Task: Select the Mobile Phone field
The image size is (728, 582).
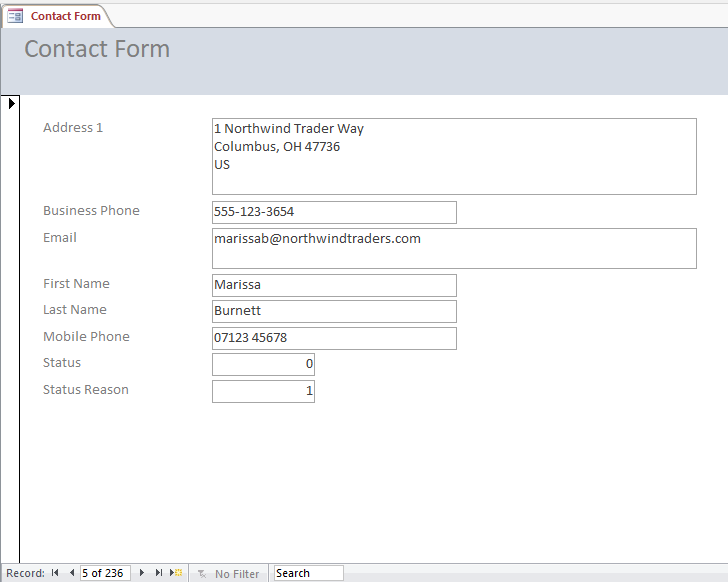Action: [x=334, y=338]
